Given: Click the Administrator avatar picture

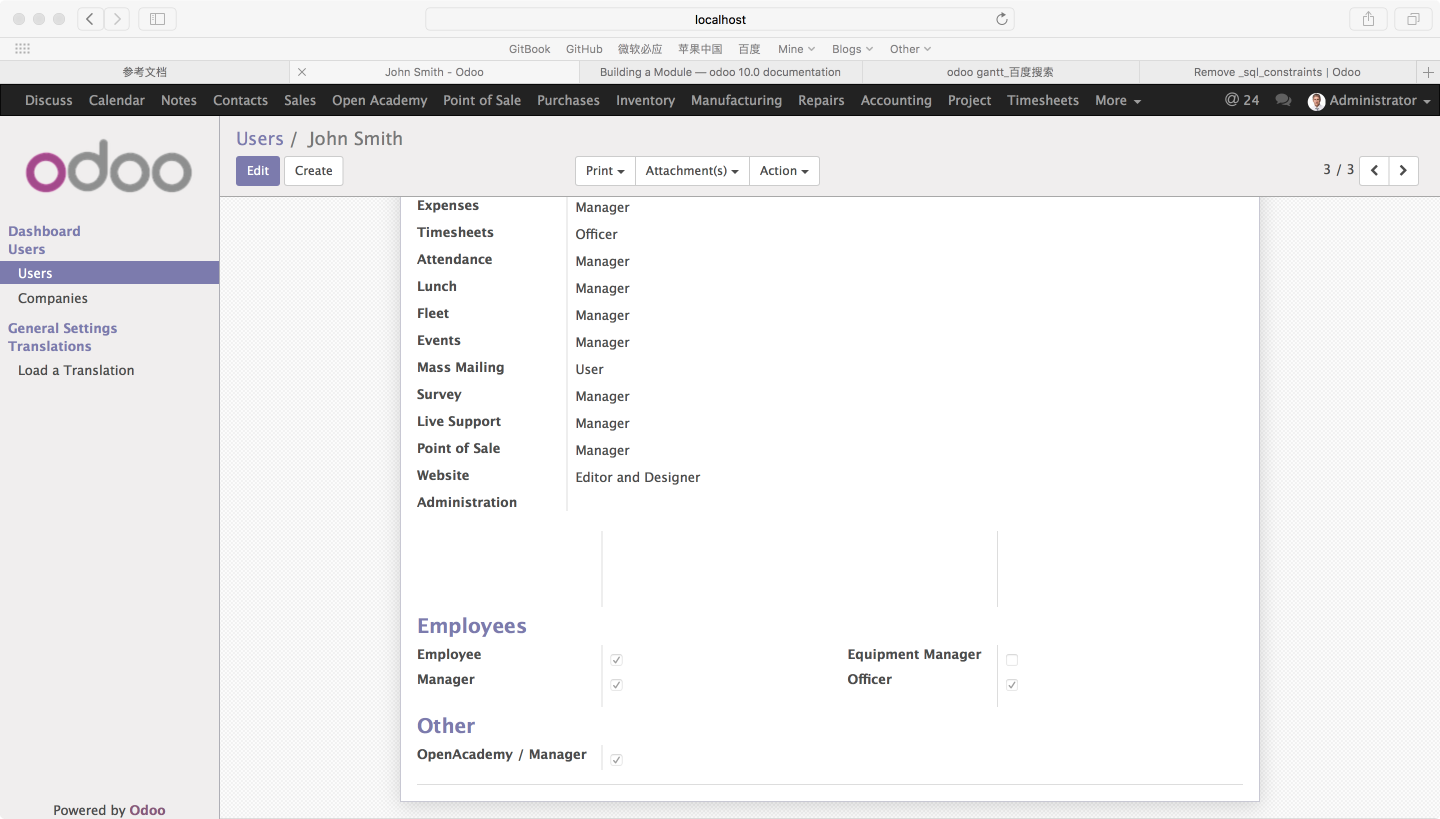Looking at the screenshot, I should pos(1316,101).
